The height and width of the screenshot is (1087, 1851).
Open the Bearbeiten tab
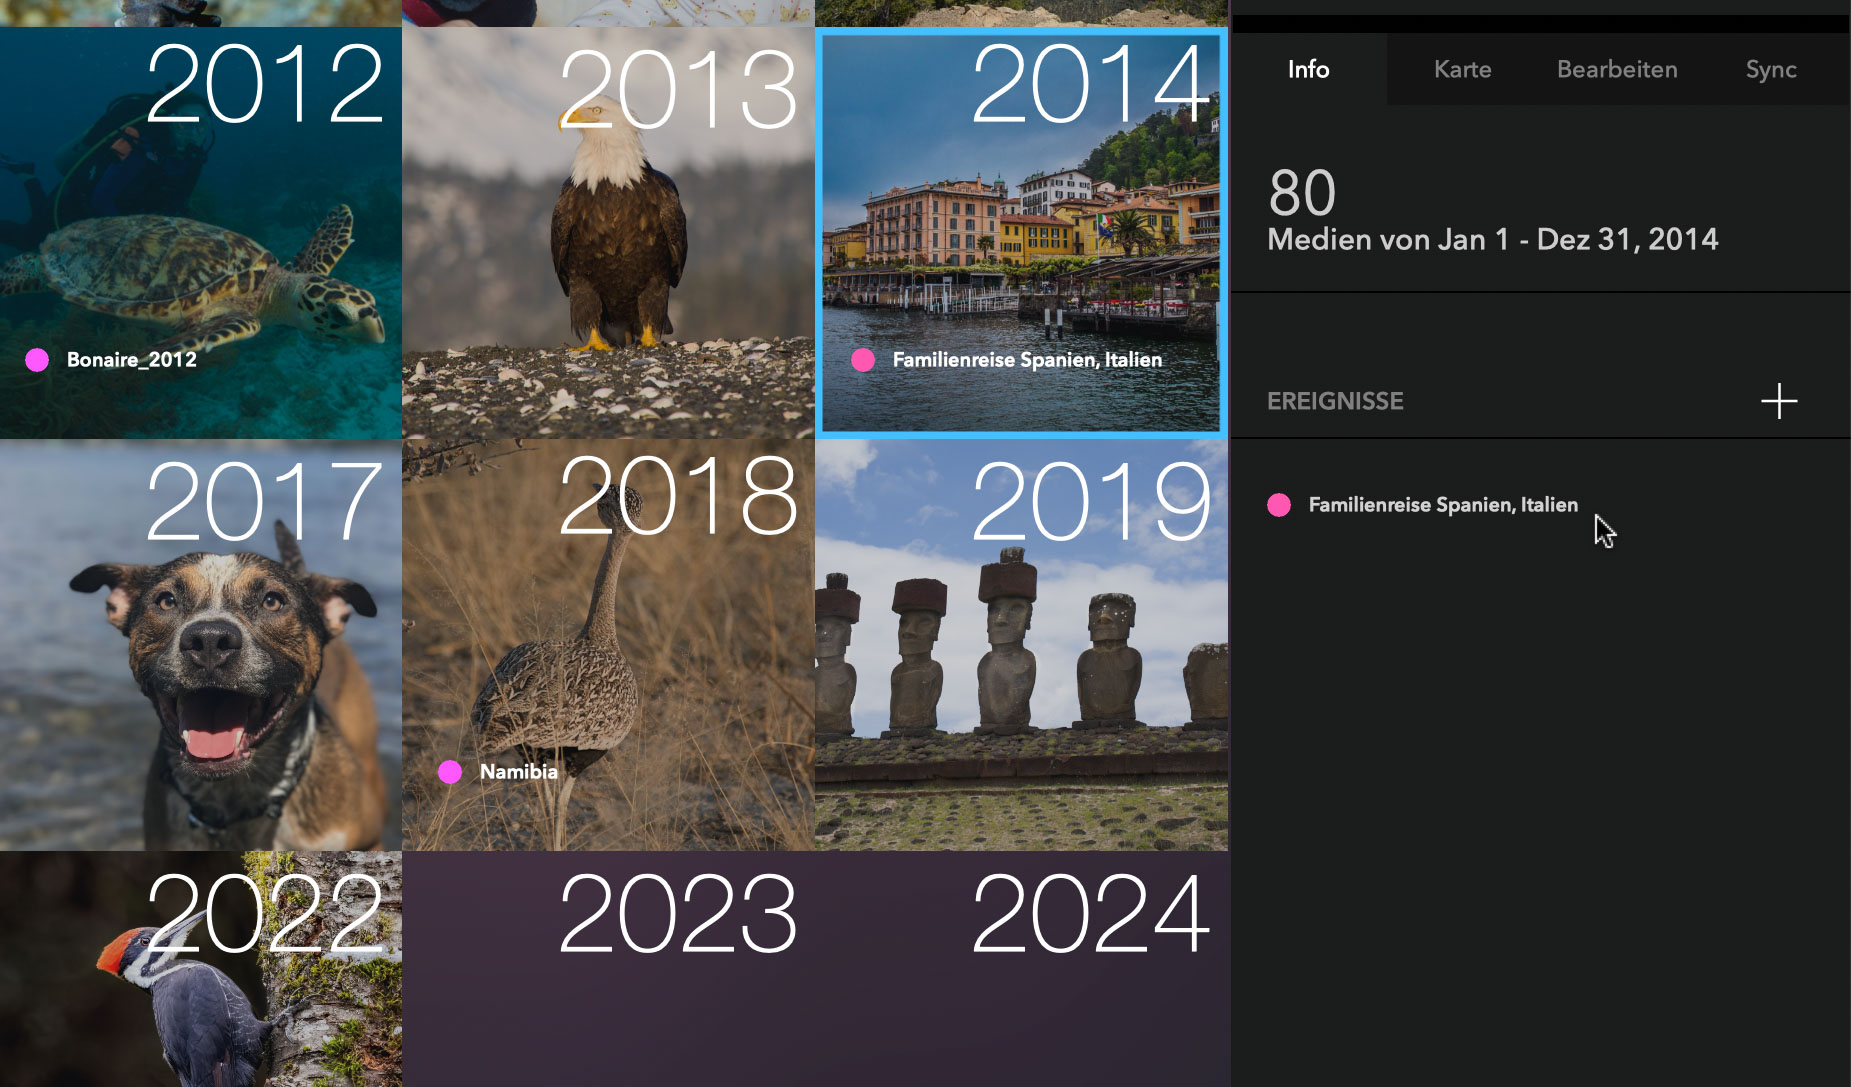1617,69
